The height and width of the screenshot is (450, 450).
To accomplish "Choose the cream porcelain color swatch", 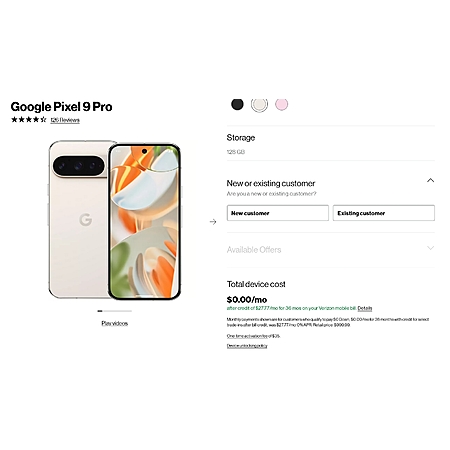I will coord(259,105).
